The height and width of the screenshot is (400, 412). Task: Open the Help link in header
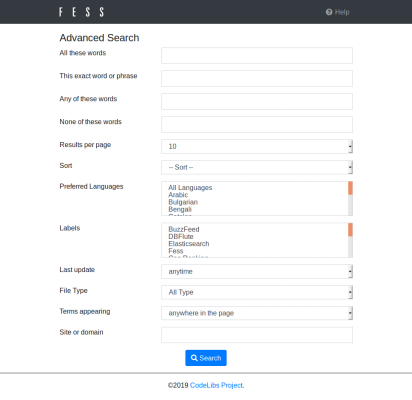tap(337, 12)
